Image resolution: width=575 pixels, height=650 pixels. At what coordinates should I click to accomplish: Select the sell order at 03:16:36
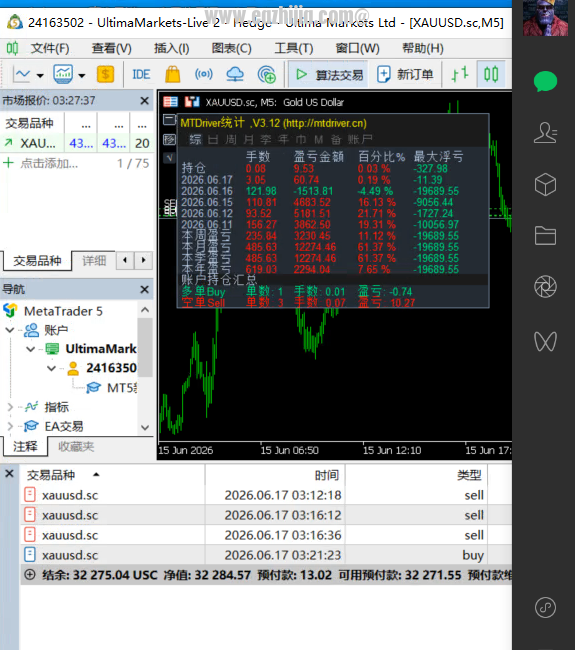tap(266, 535)
